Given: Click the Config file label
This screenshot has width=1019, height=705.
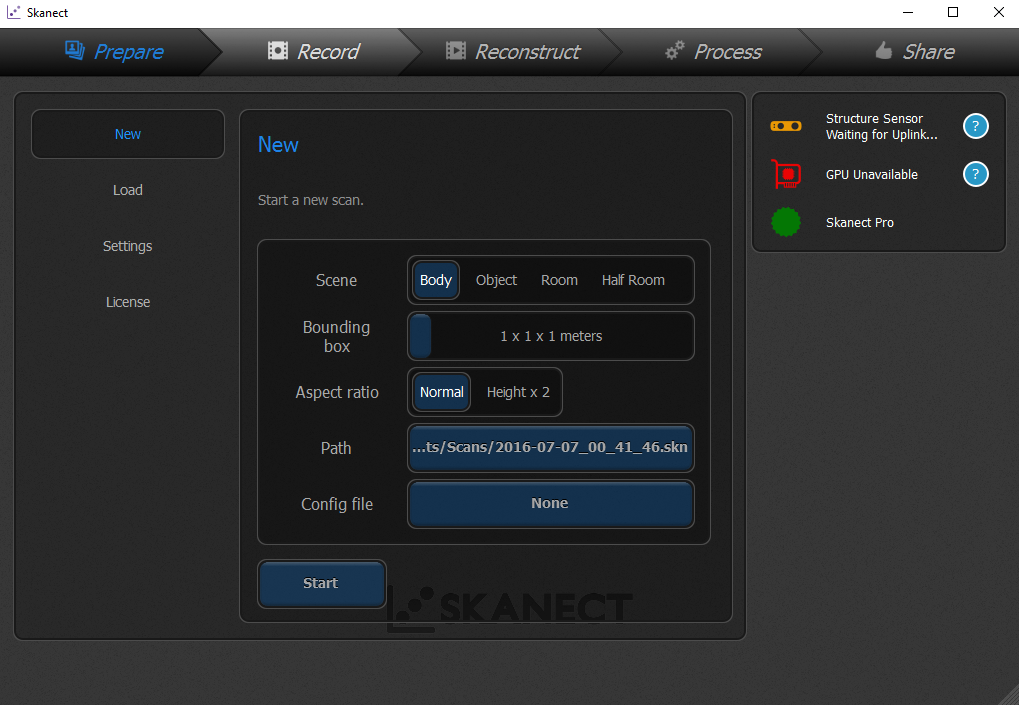Looking at the screenshot, I should [x=337, y=504].
